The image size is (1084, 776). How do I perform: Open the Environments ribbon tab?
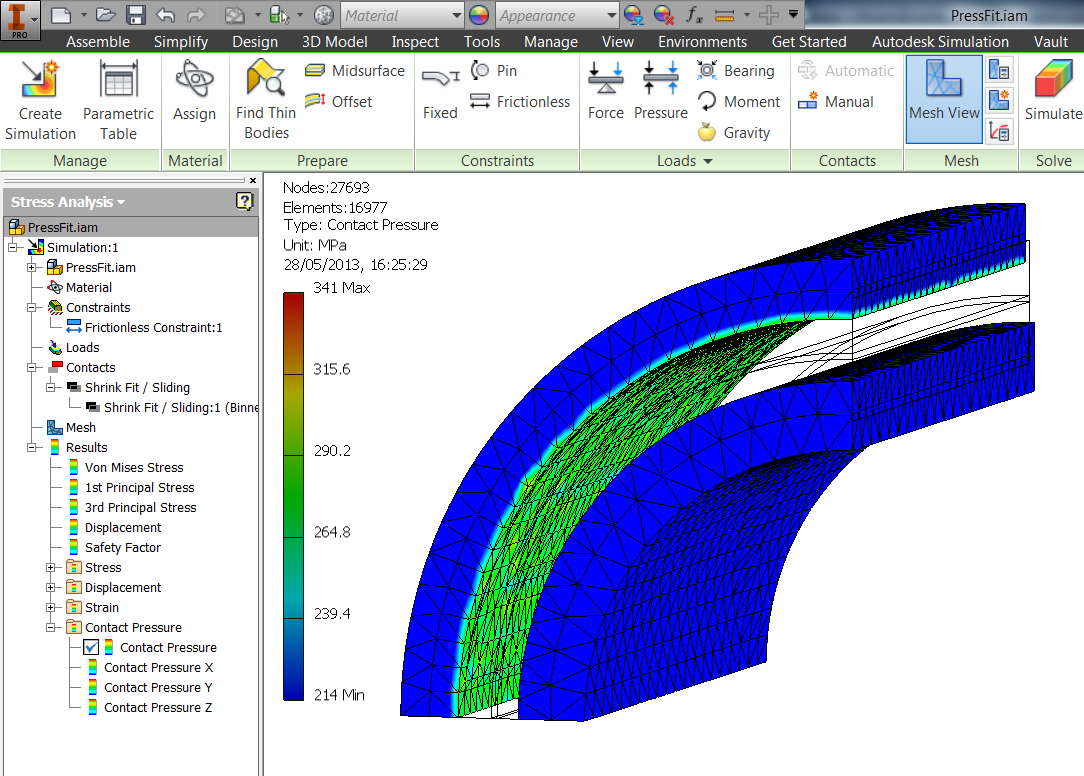pyautogui.click(x=702, y=42)
